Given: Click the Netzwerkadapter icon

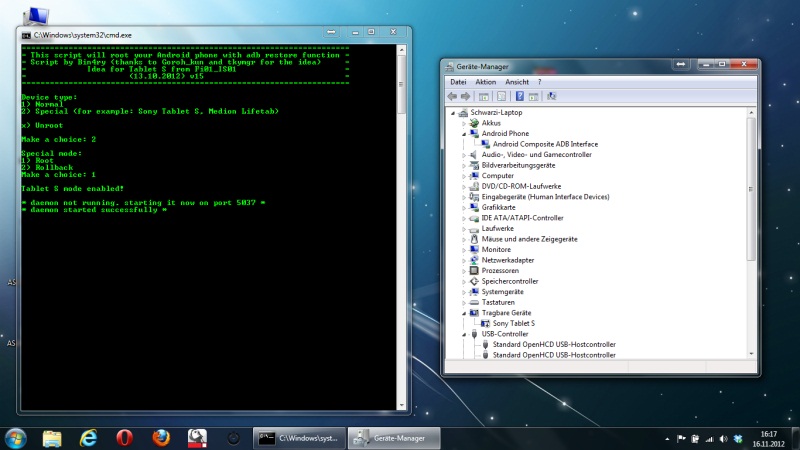Looking at the screenshot, I should (x=474, y=260).
